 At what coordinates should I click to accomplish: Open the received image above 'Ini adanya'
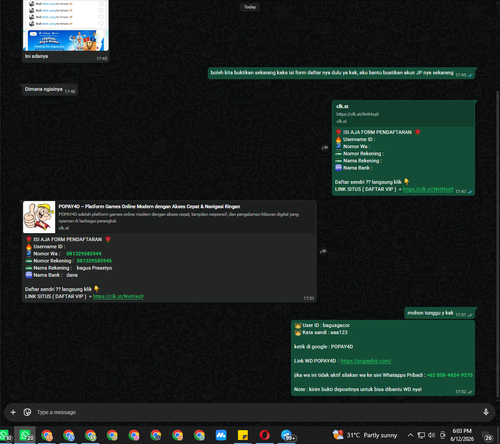click(66, 25)
